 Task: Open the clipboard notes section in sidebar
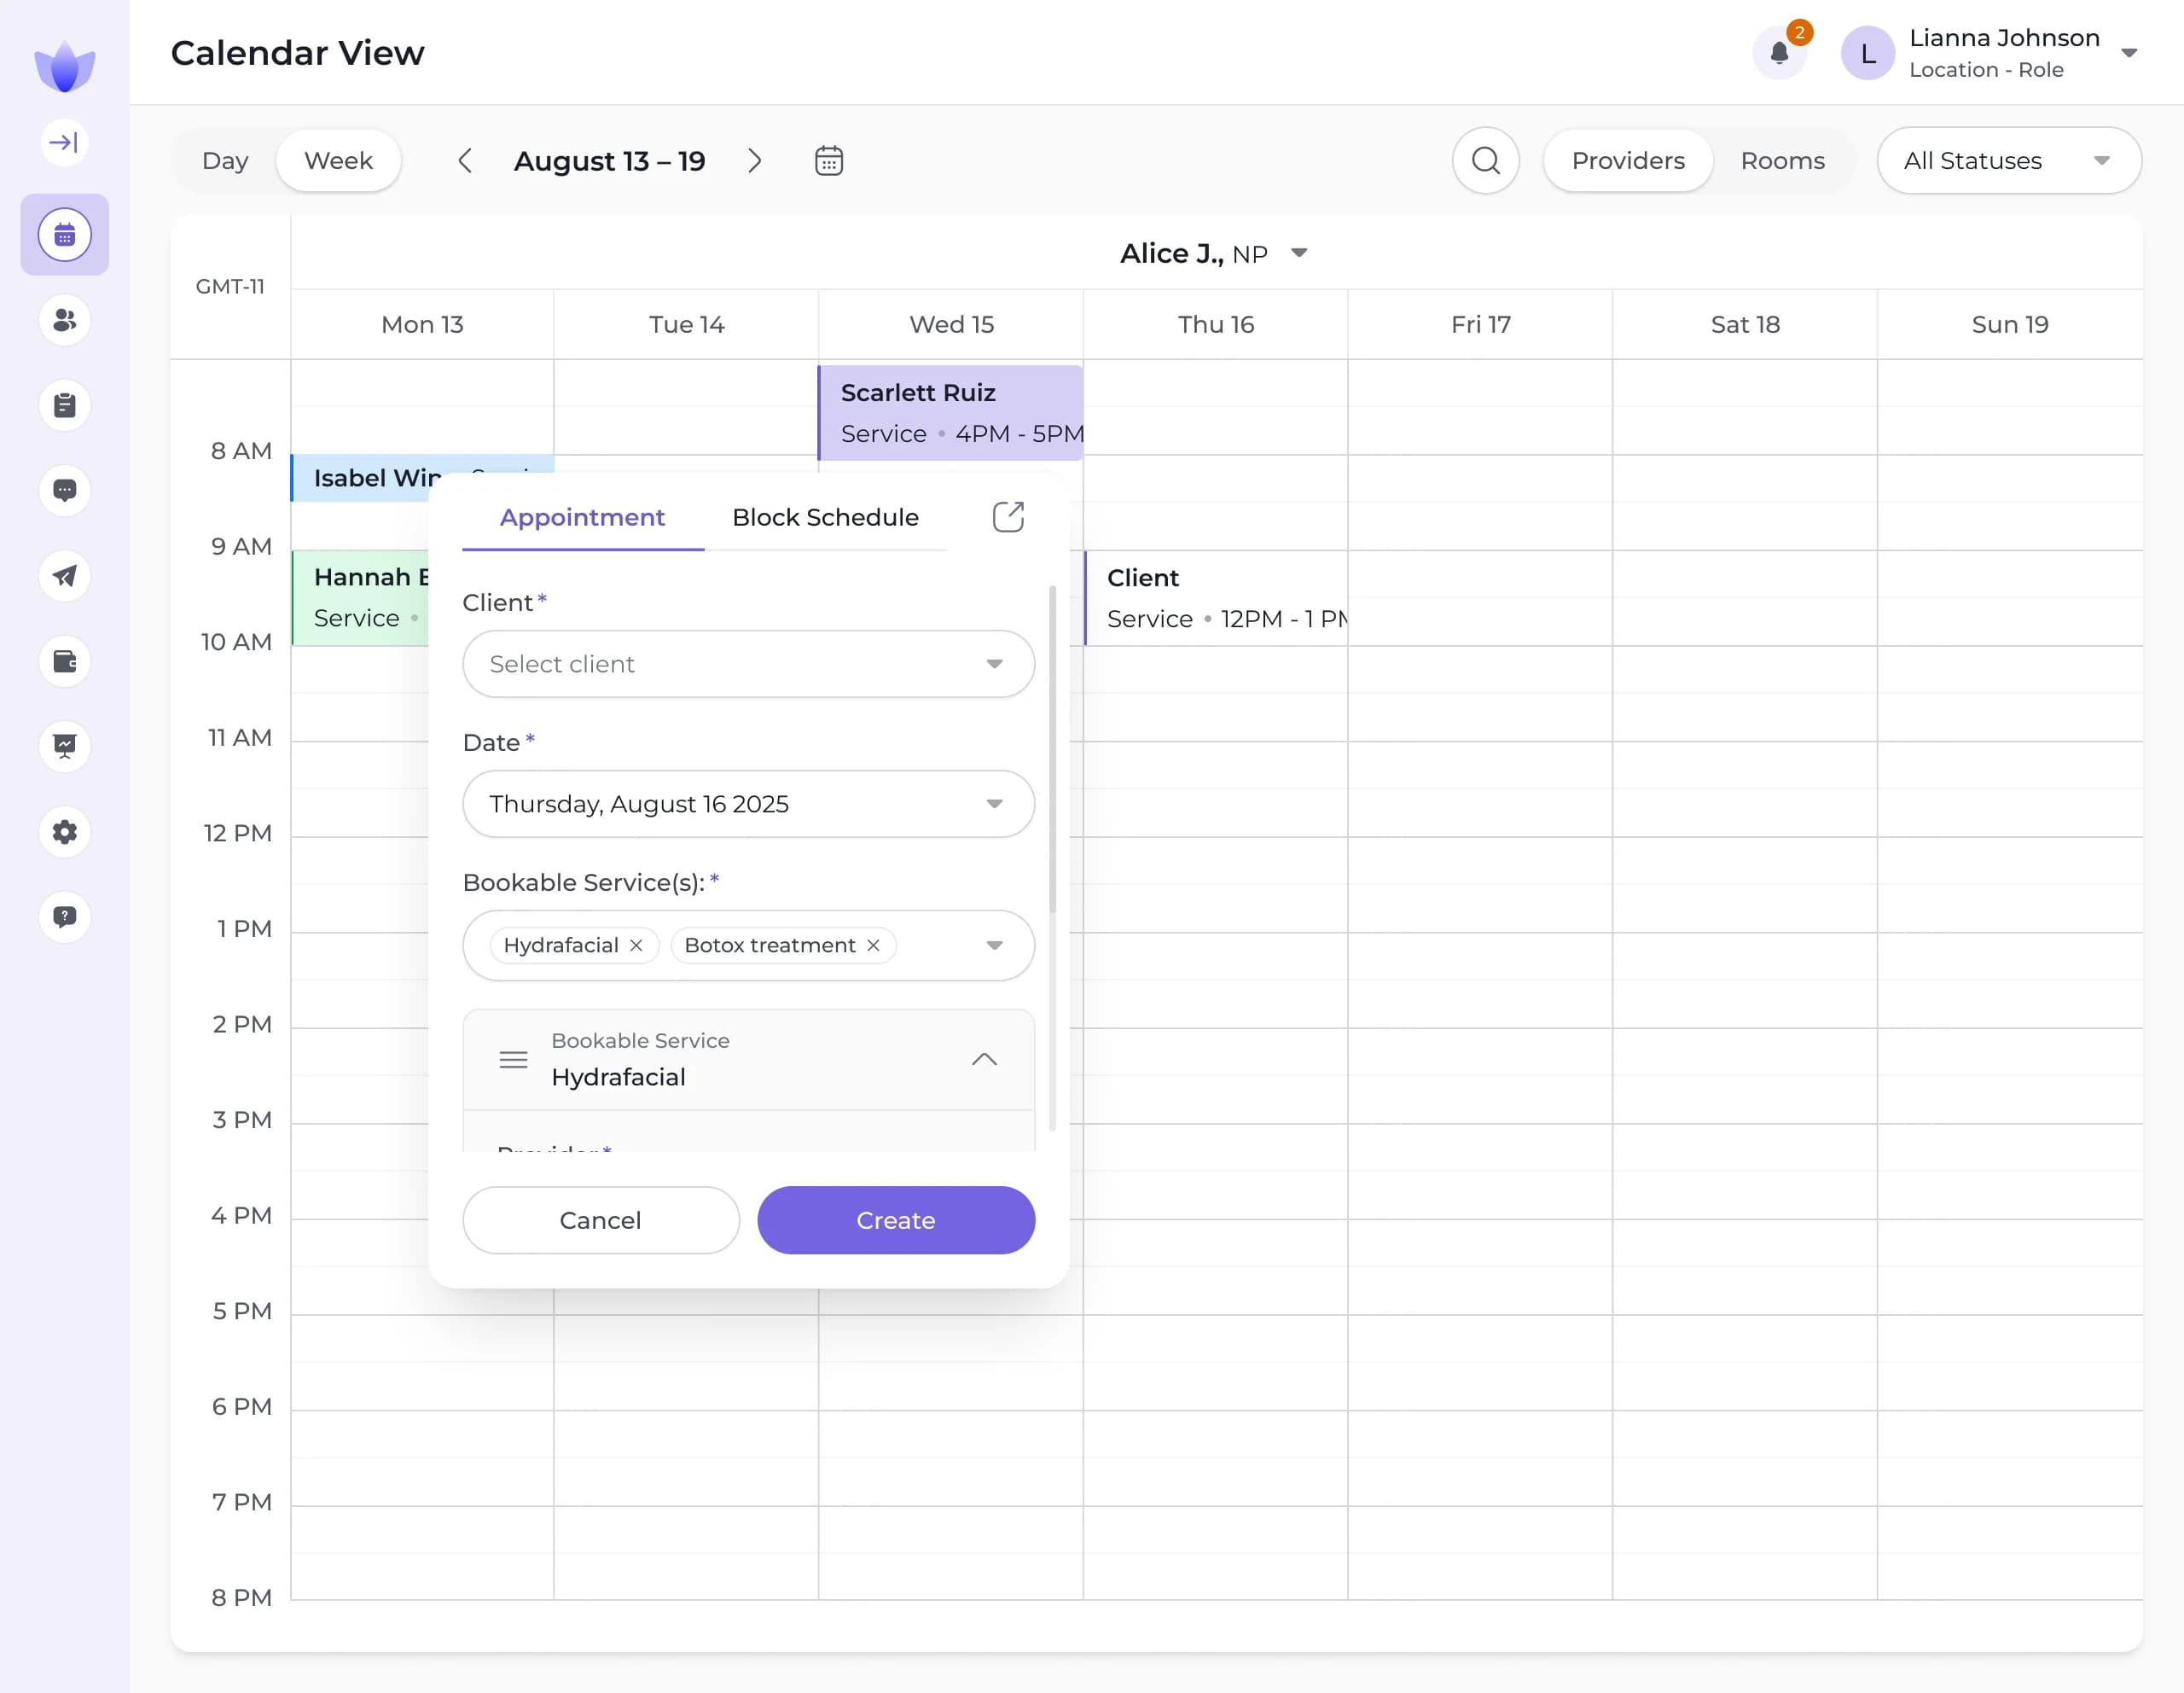(x=64, y=405)
